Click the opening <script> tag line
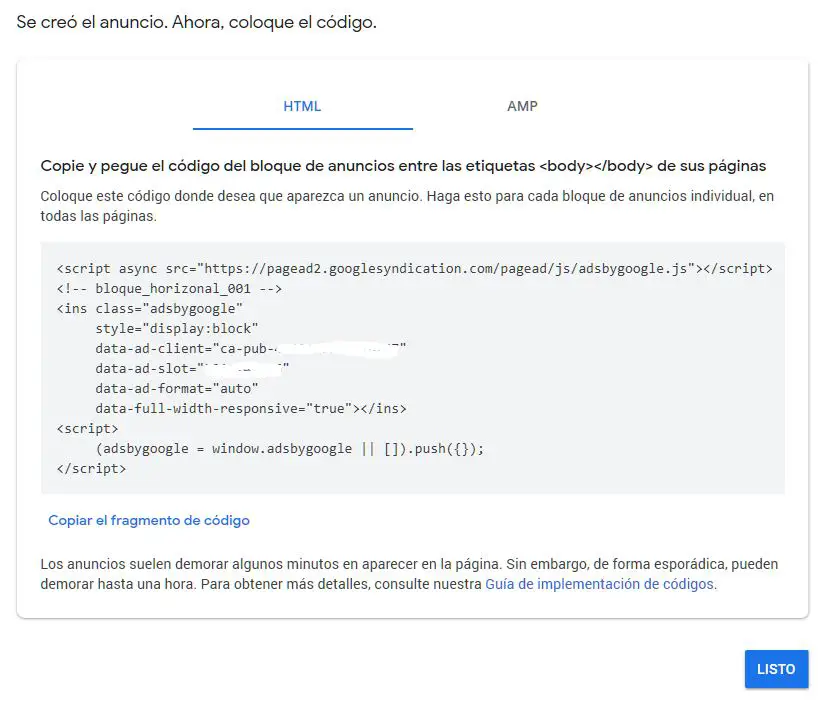The width and height of the screenshot is (827, 717). coord(88,429)
